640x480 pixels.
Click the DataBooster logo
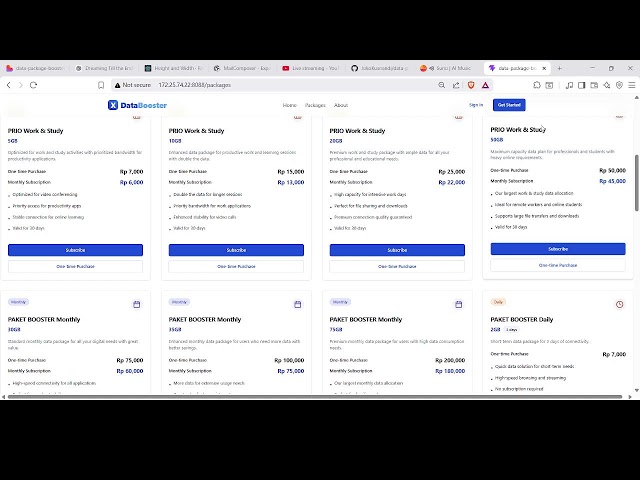click(137, 105)
